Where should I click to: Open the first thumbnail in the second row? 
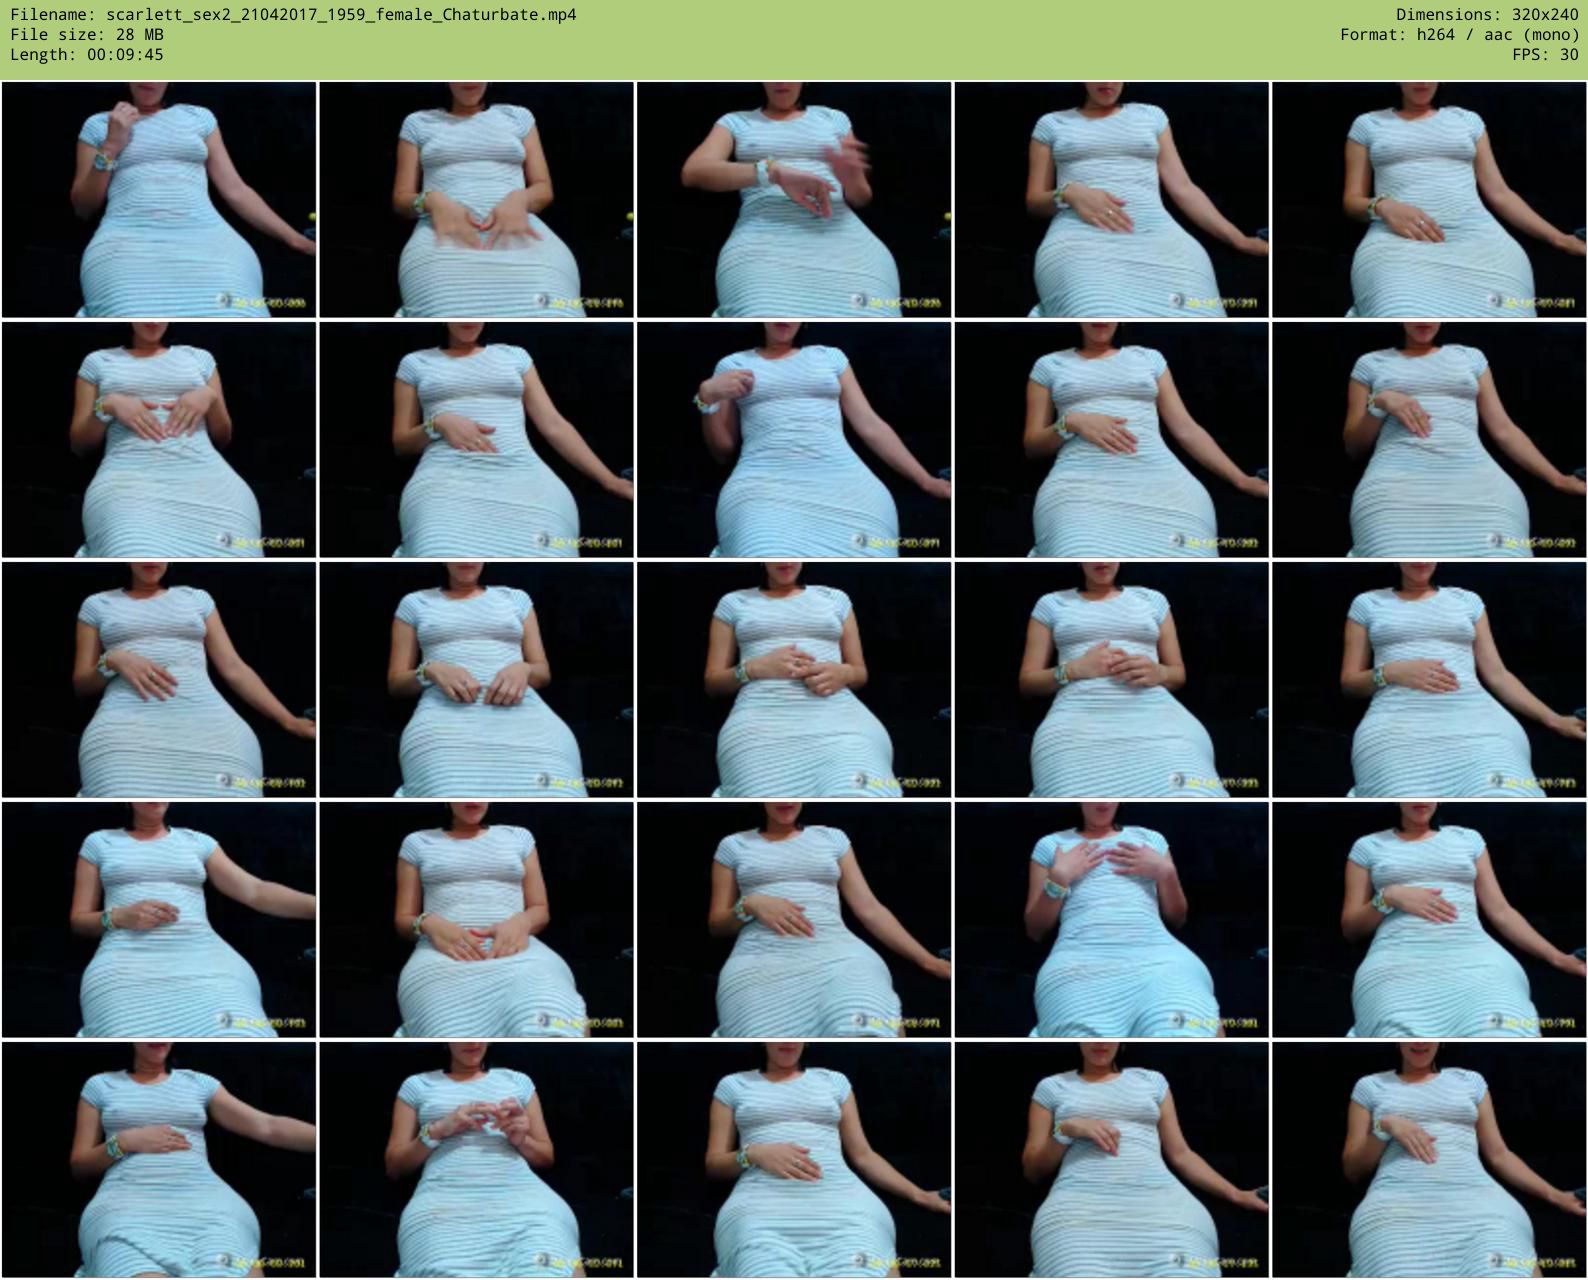coord(159,439)
